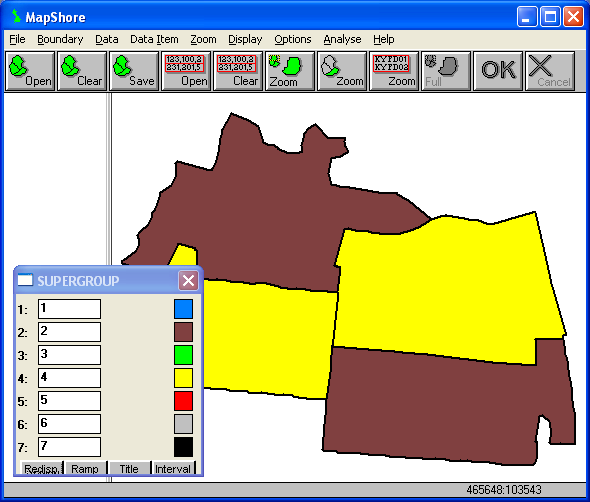Open the Data menu

pyautogui.click(x=106, y=39)
